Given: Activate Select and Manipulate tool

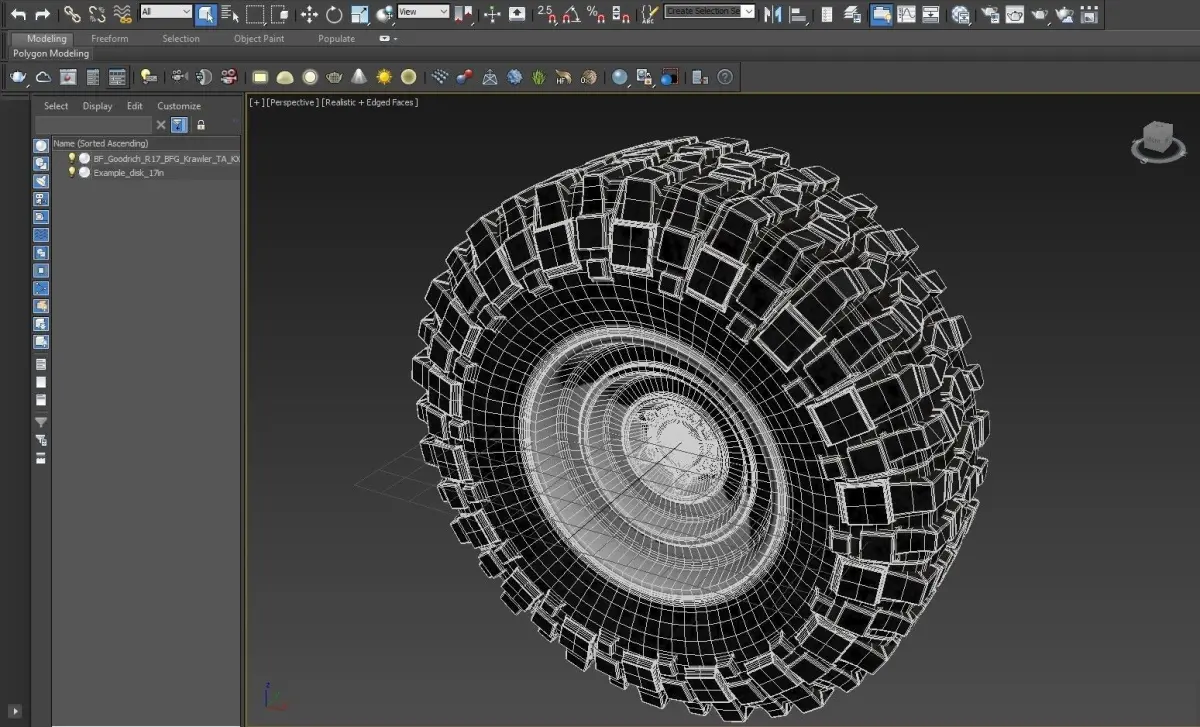Looking at the screenshot, I should tap(492, 14).
